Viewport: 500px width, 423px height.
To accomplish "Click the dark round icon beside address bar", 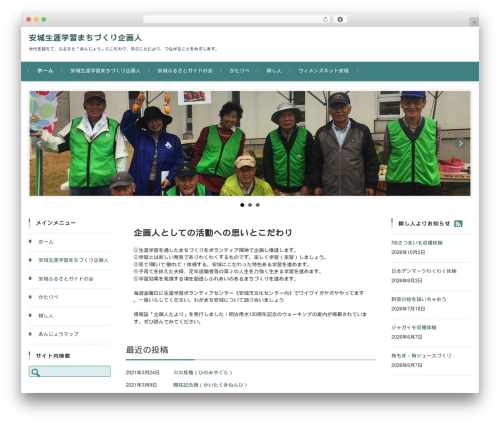I will point(340,20).
